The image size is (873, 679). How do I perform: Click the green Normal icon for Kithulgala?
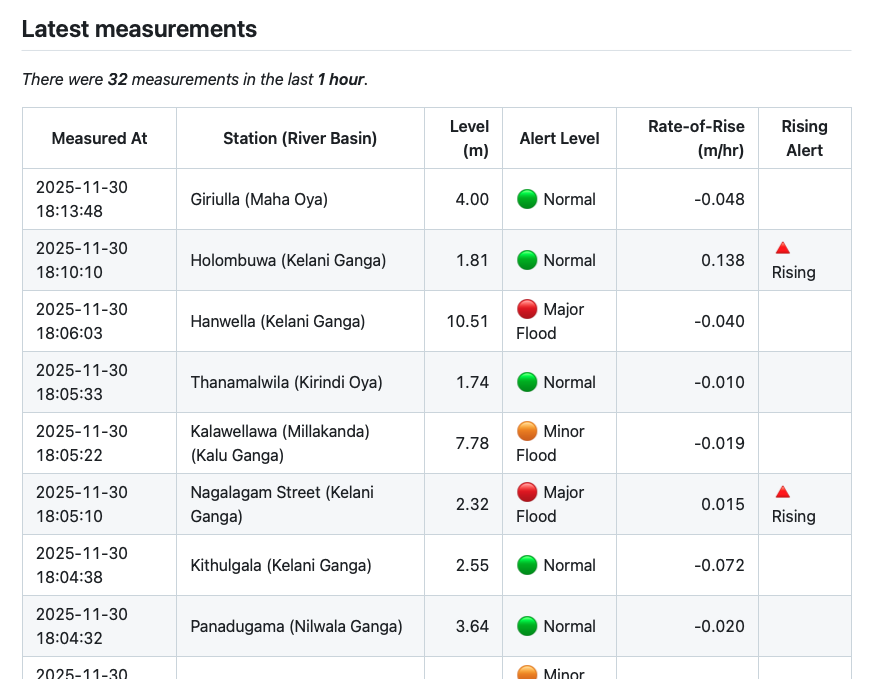527,565
